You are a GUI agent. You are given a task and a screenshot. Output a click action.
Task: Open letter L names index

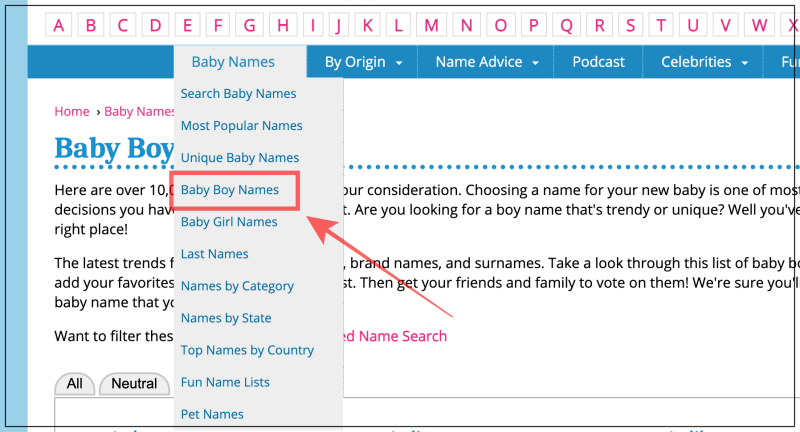(398, 25)
